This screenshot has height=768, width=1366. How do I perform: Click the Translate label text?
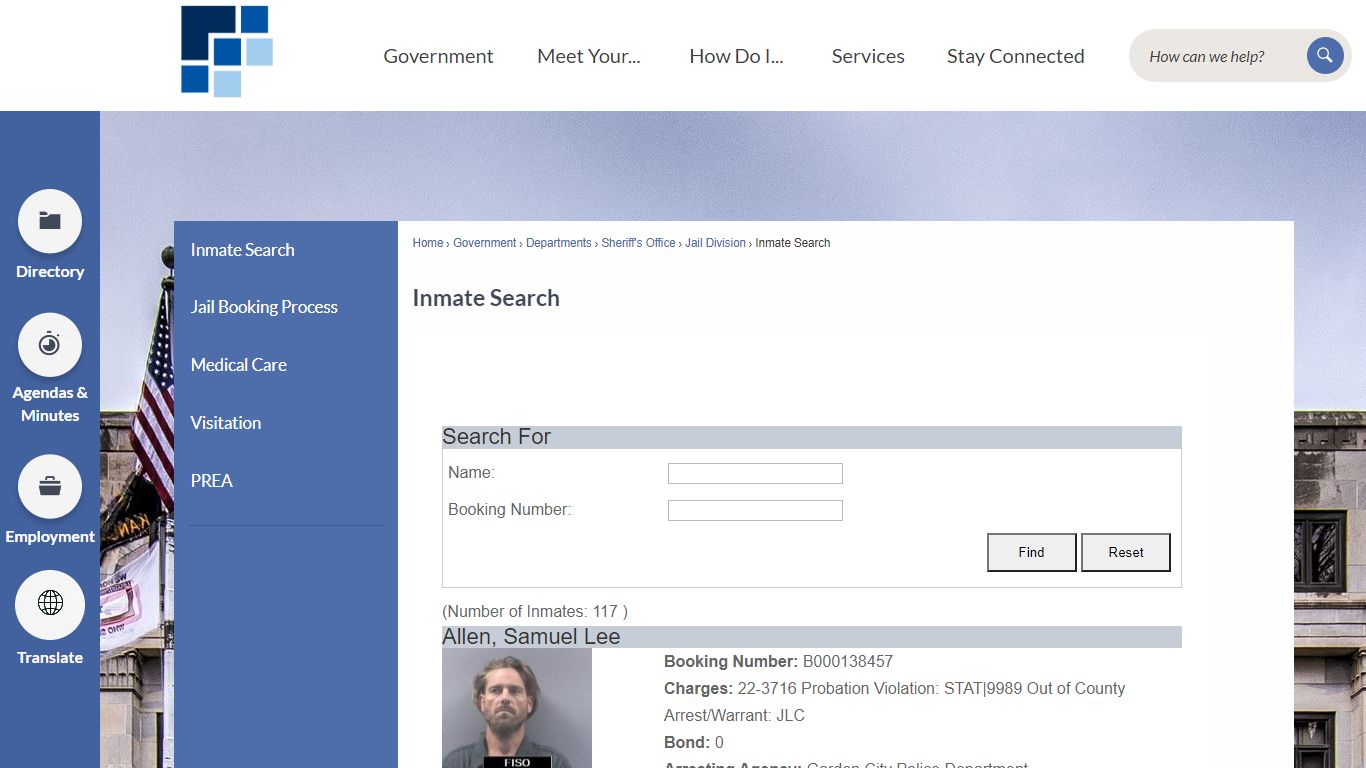point(50,658)
